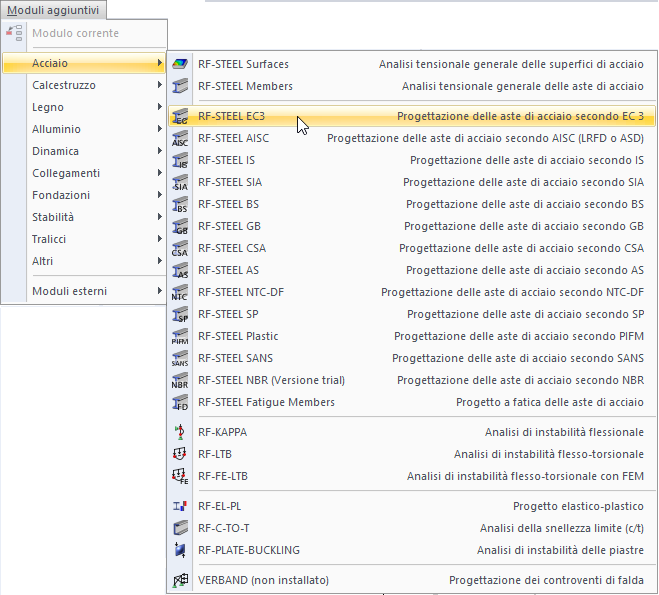Select the Legno menu entry

[84, 107]
